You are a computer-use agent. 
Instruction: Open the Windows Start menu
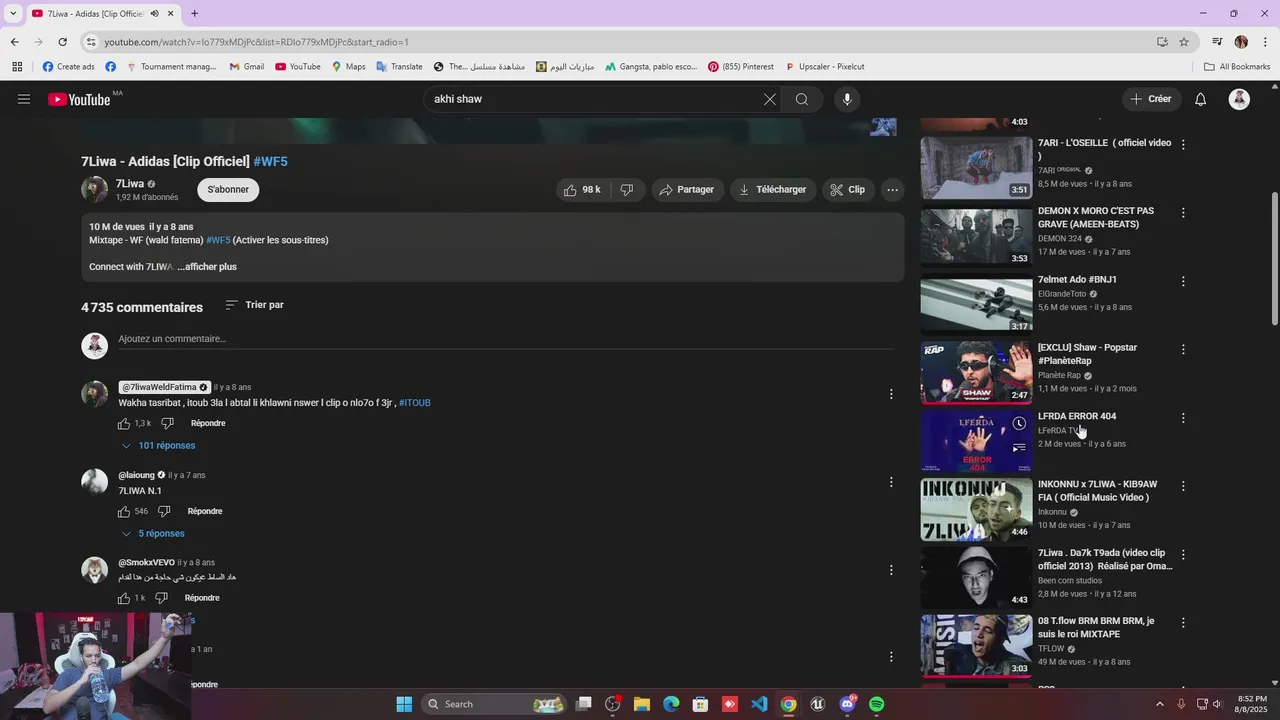404,704
